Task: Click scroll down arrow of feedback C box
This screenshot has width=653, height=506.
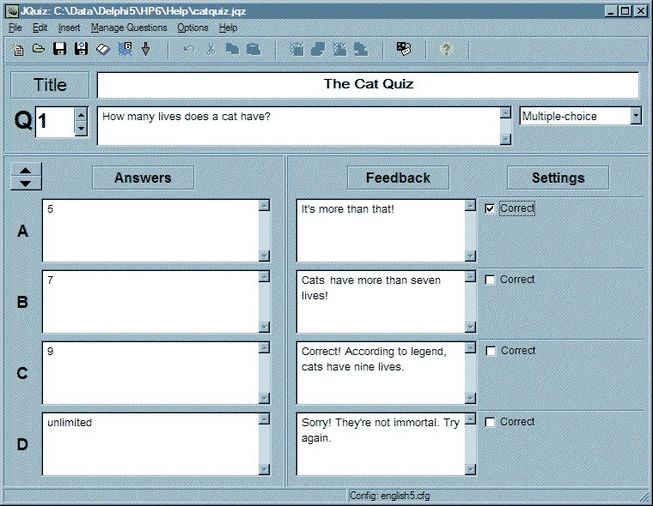Action: point(470,398)
